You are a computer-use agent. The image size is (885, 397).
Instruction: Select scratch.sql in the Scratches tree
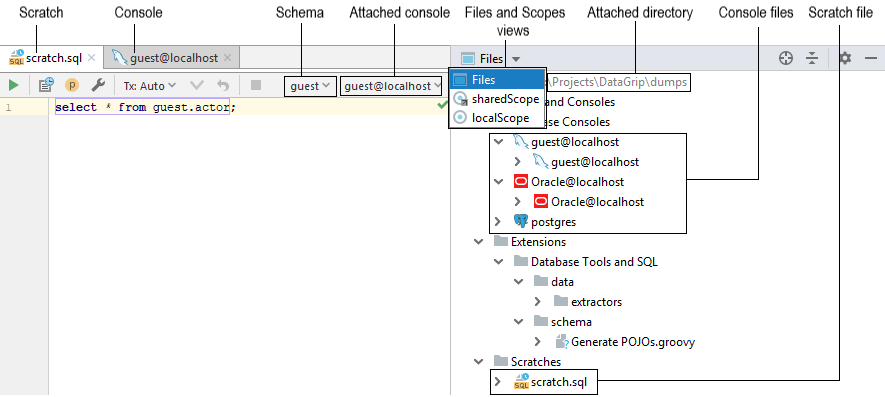[550, 382]
